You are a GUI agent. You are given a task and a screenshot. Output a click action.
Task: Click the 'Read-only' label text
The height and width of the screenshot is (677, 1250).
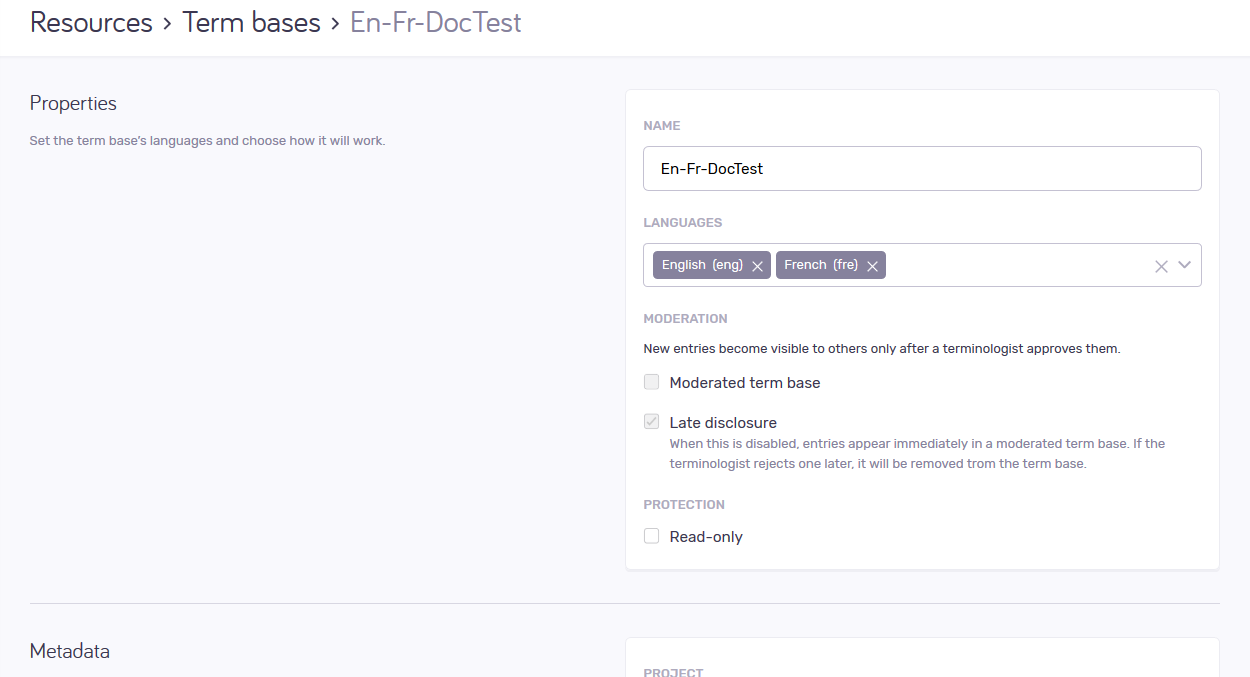[x=705, y=537]
